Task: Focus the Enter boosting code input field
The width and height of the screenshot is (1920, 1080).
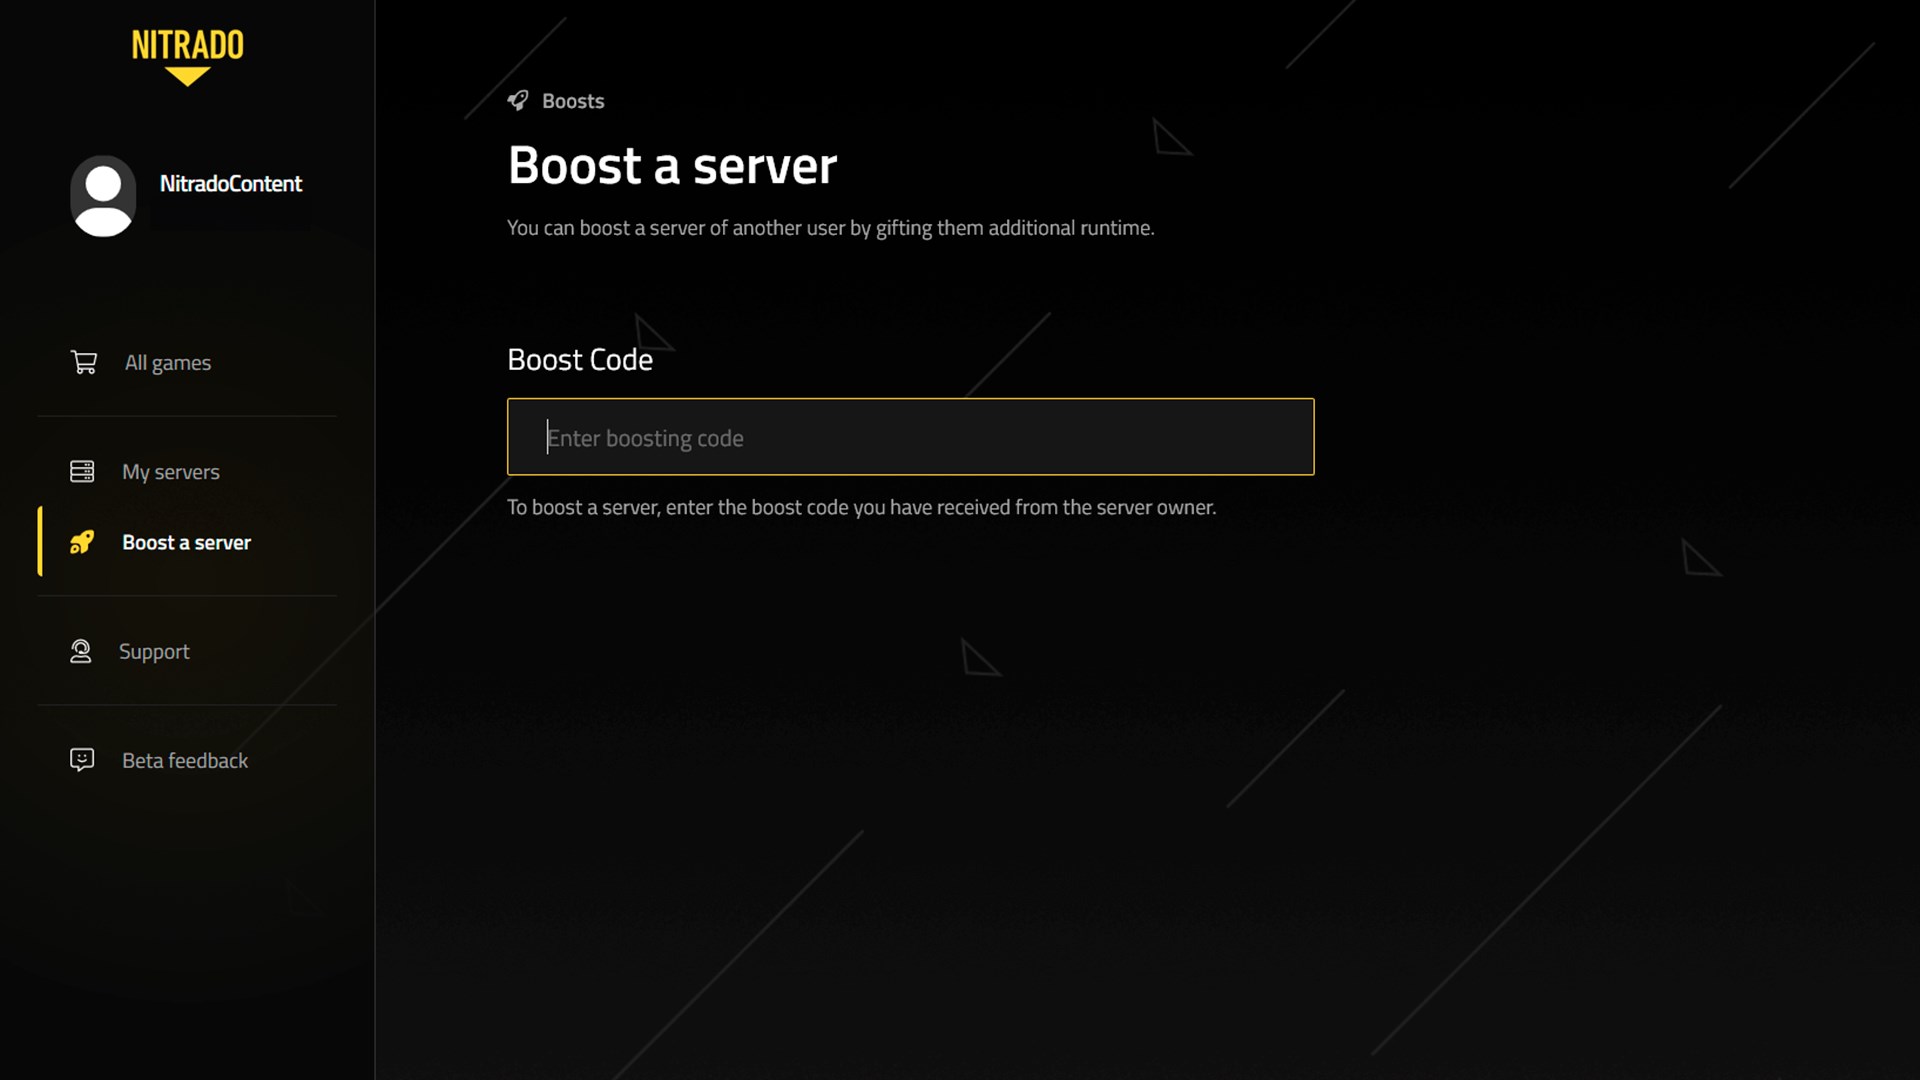Action: pyautogui.click(x=910, y=437)
